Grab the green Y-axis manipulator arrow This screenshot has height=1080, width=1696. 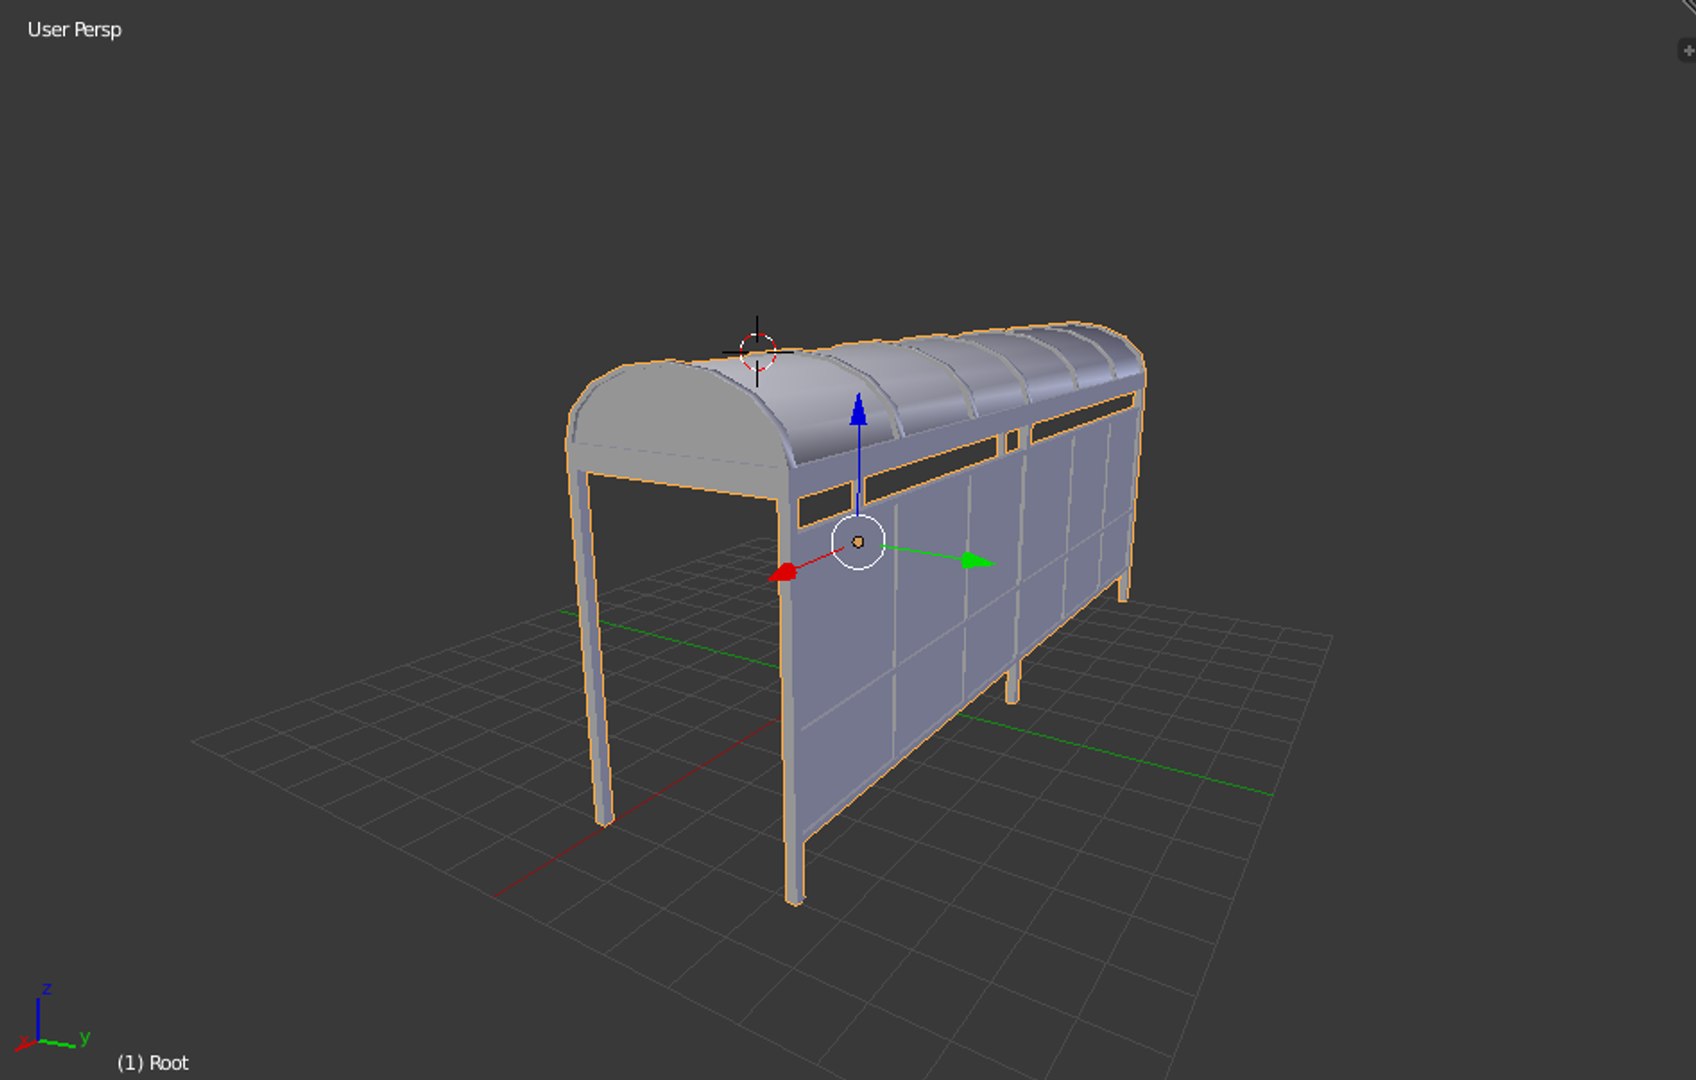(x=976, y=561)
